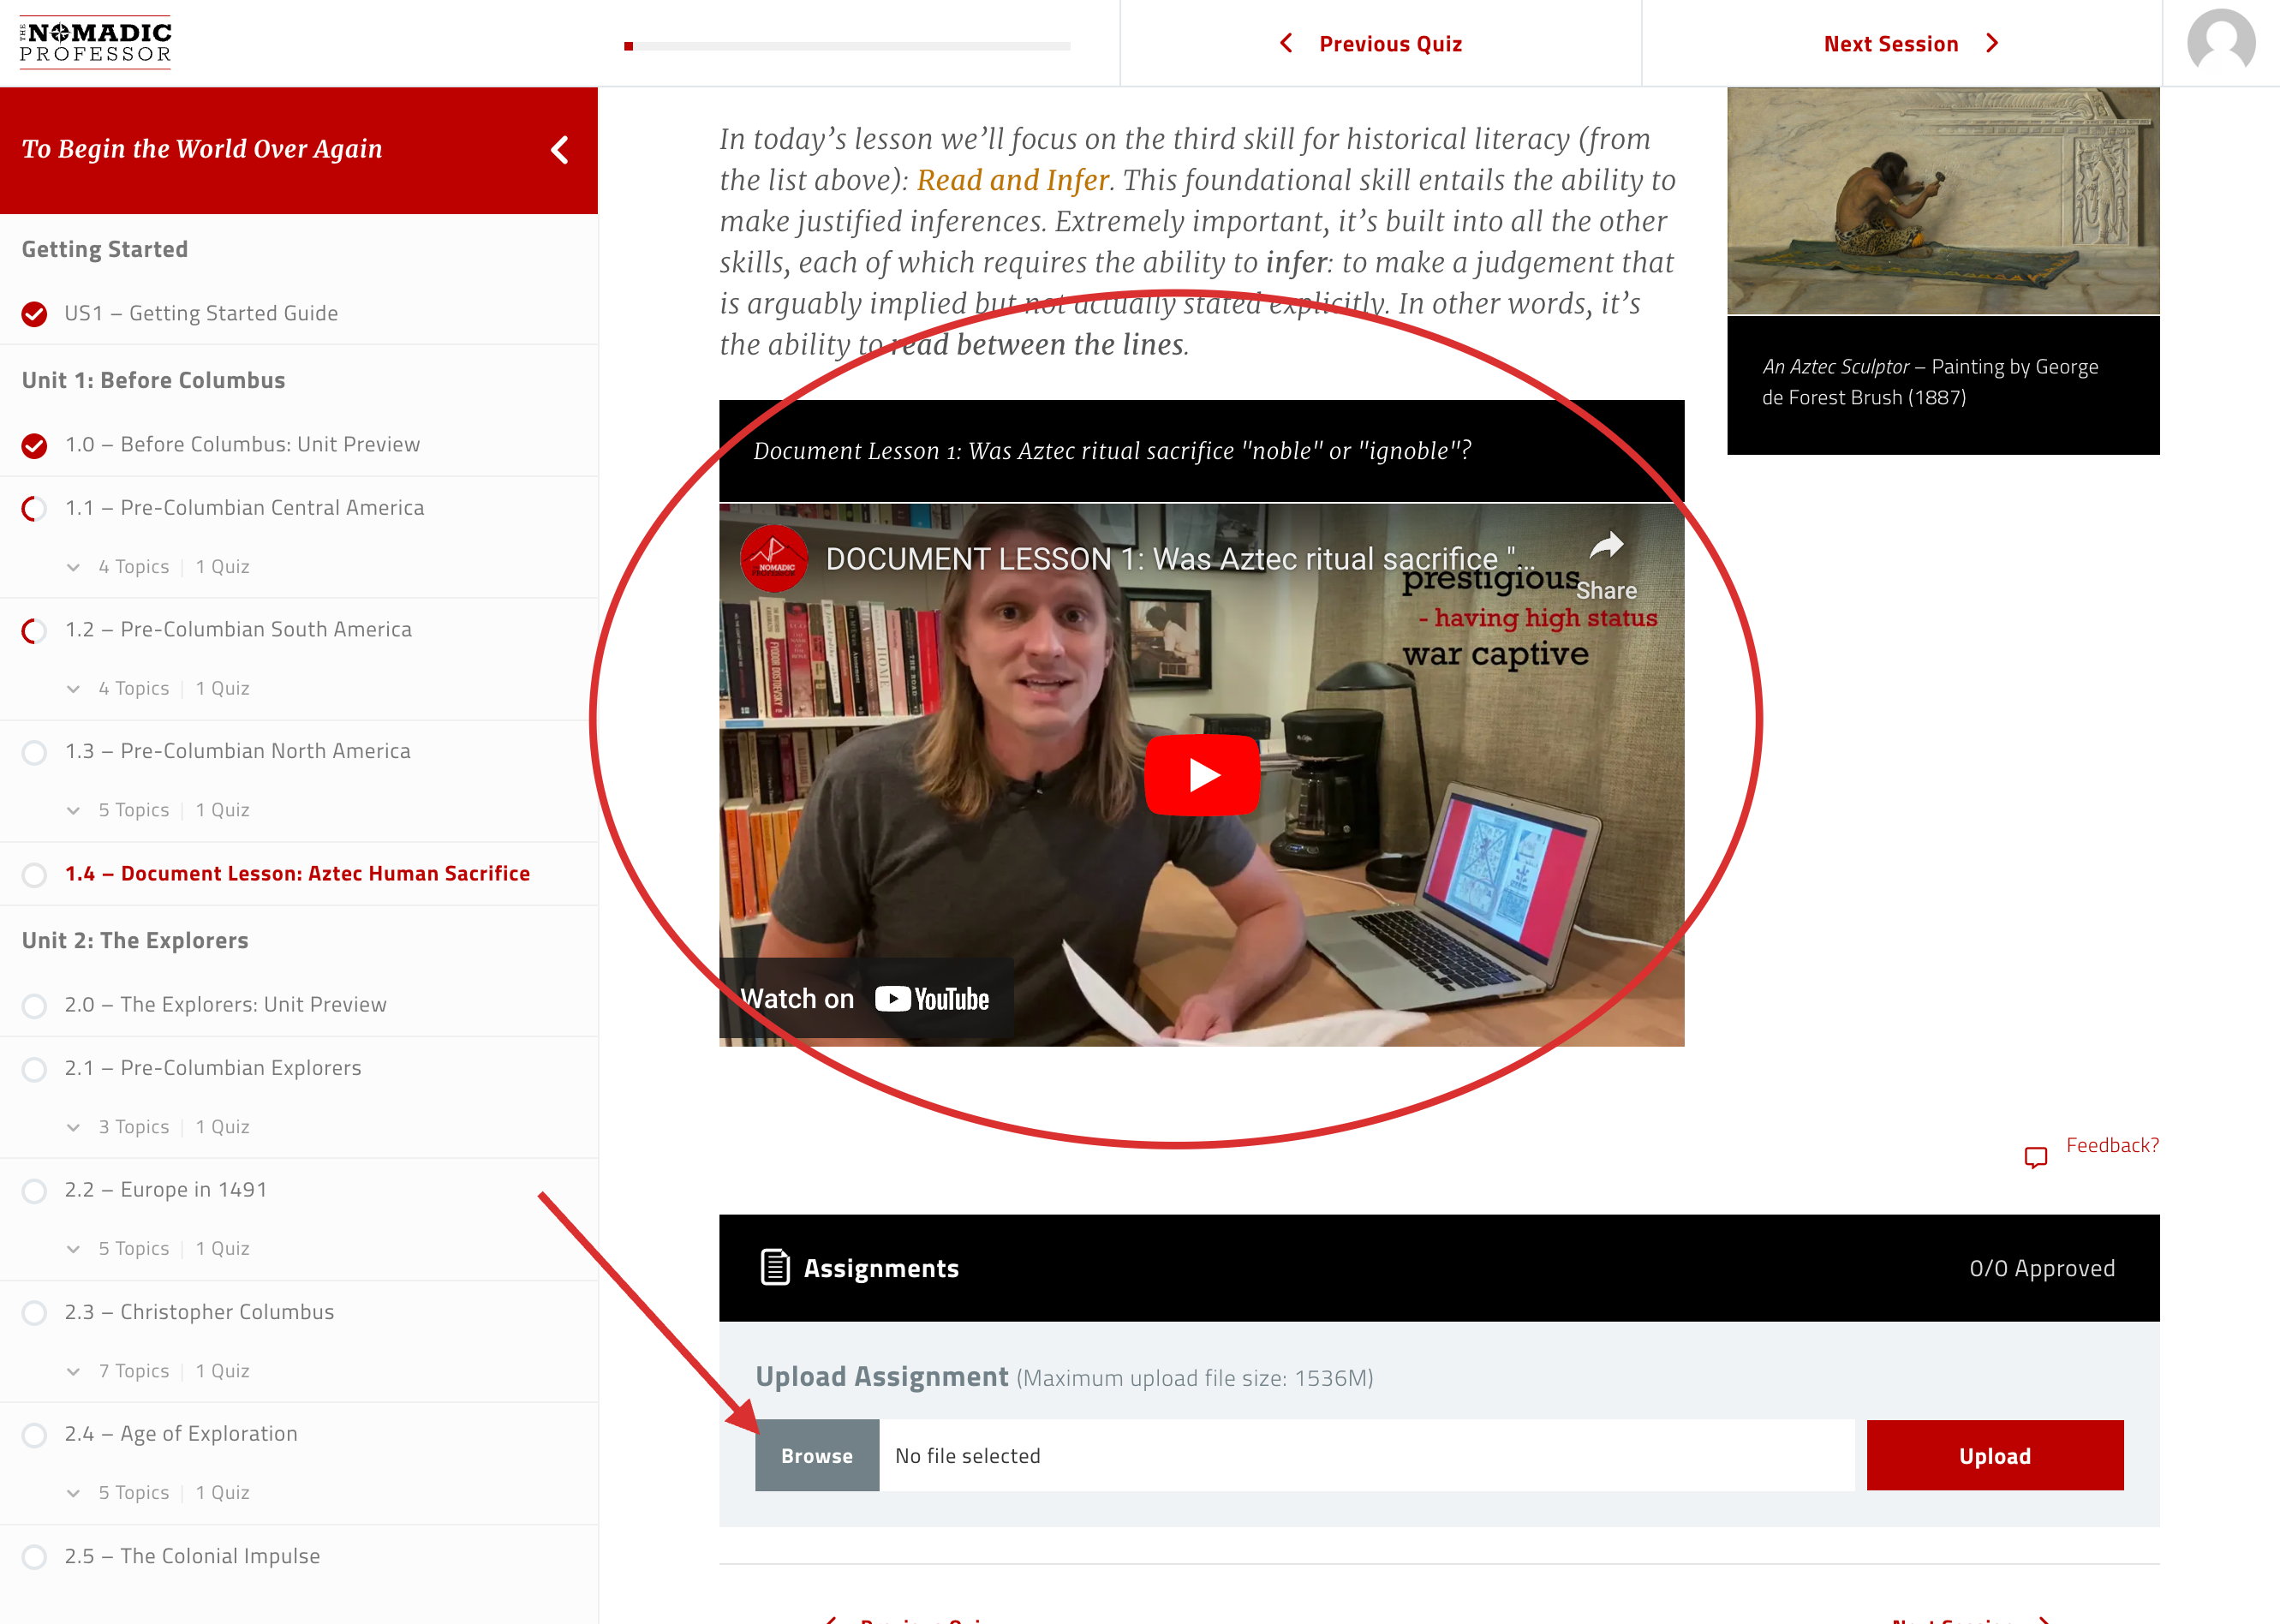2280x1624 pixels.
Task: Click progress circle for 1.2 Pre-Columbian South America
Action: 34,630
